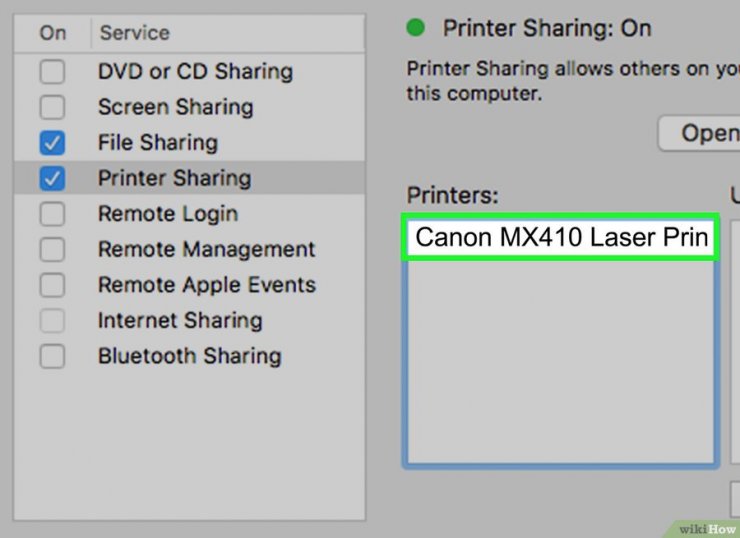The height and width of the screenshot is (538, 740).
Task: Click the On column header
Action: (52, 33)
